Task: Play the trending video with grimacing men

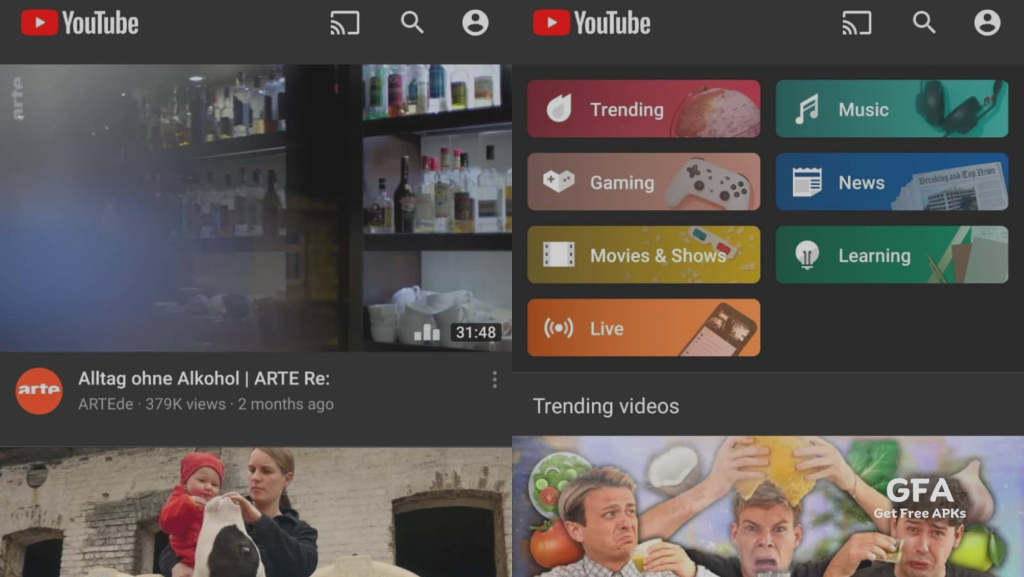Action: (x=768, y=507)
